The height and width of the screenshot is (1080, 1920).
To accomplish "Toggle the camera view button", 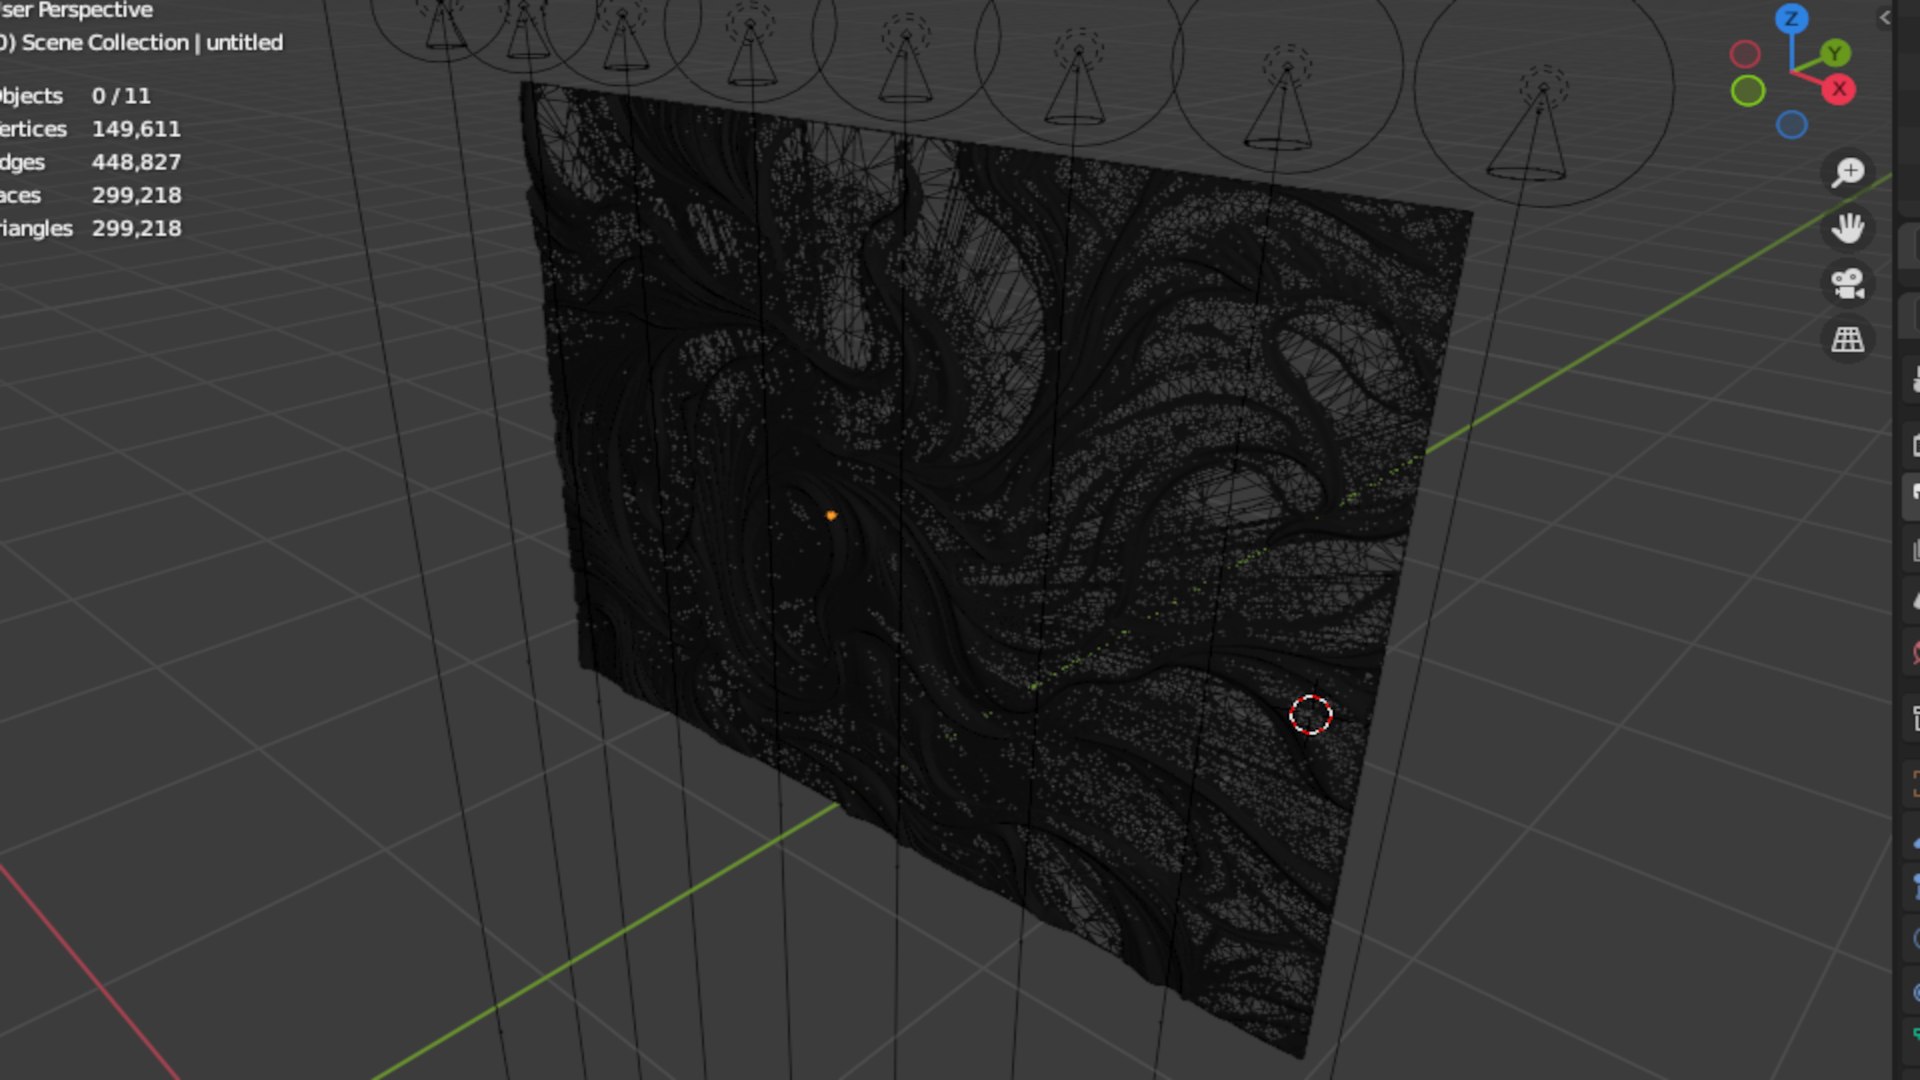I will tap(1848, 284).
